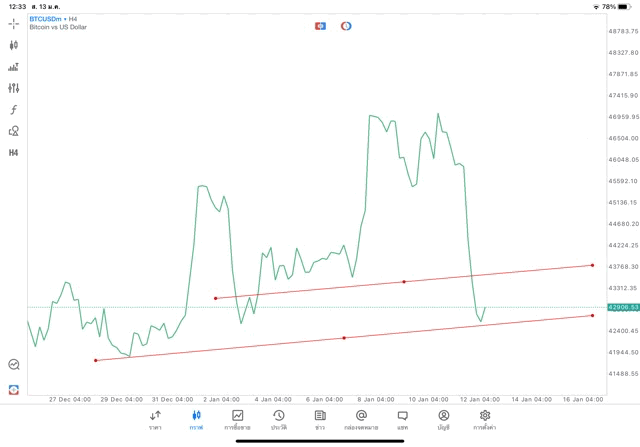The height and width of the screenshot is (447, 640).
Task: Open the Quotes (ราคา) tab
Action: (x=155, y=419)
